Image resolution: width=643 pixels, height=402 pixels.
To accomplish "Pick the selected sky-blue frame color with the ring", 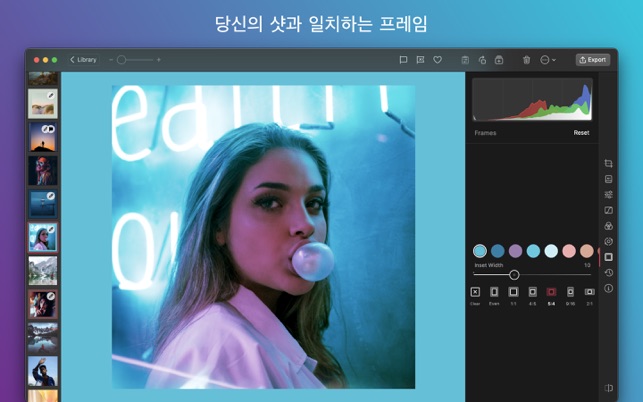I will click(480, 251).
